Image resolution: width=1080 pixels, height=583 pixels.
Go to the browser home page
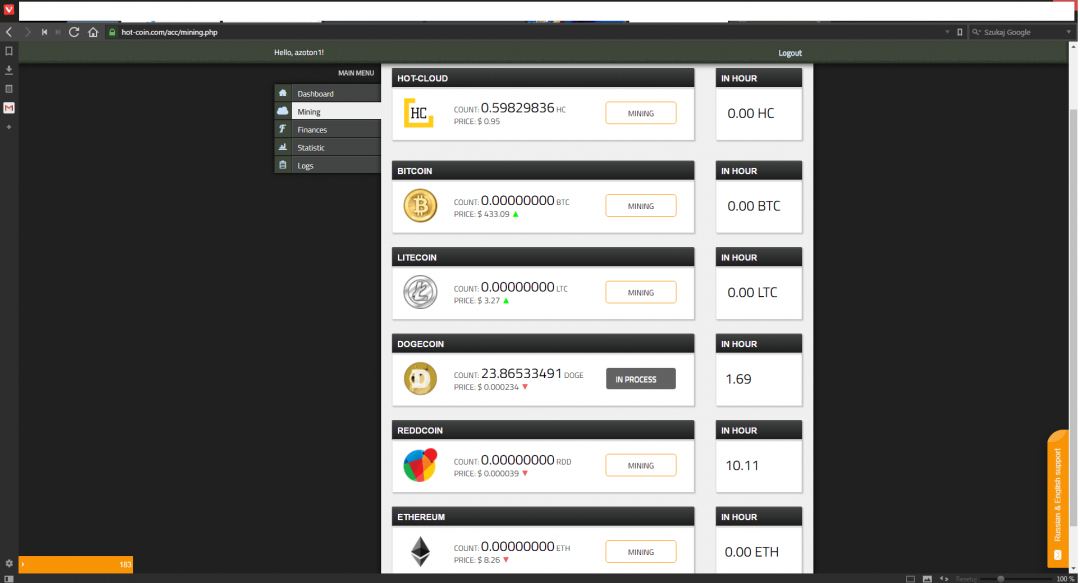[x=93, y=32]
